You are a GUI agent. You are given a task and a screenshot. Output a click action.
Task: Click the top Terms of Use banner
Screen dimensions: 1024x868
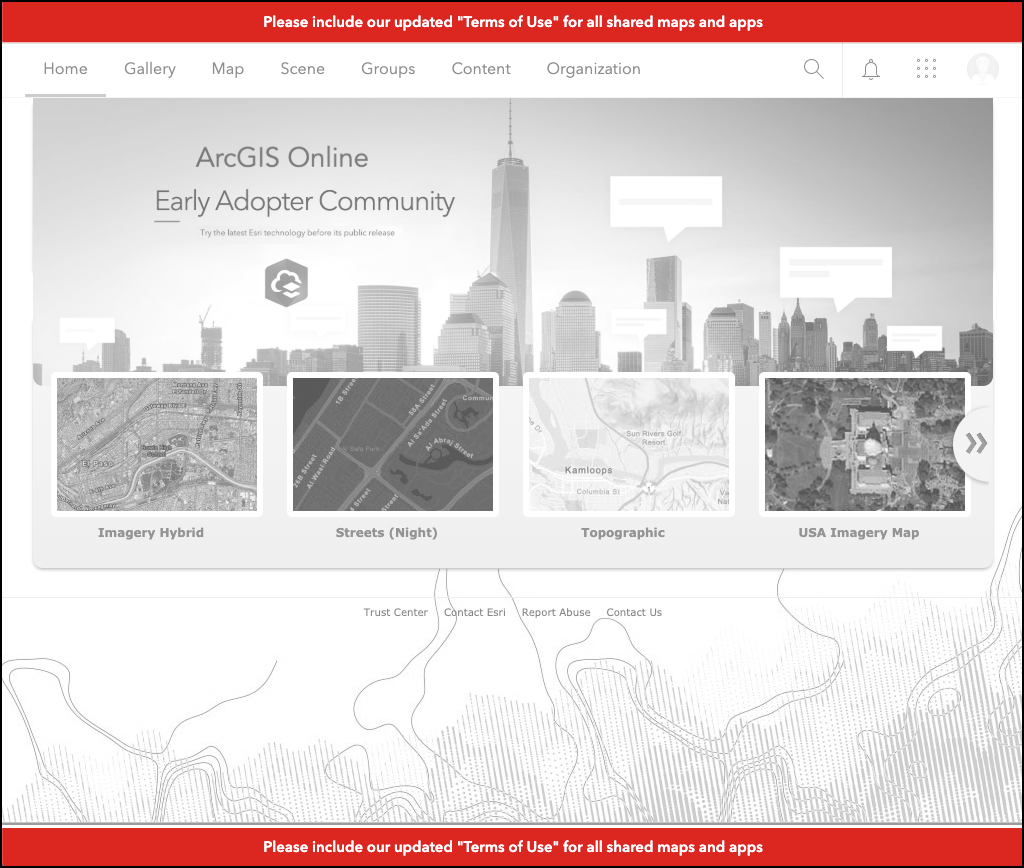[x=513, y=22]
